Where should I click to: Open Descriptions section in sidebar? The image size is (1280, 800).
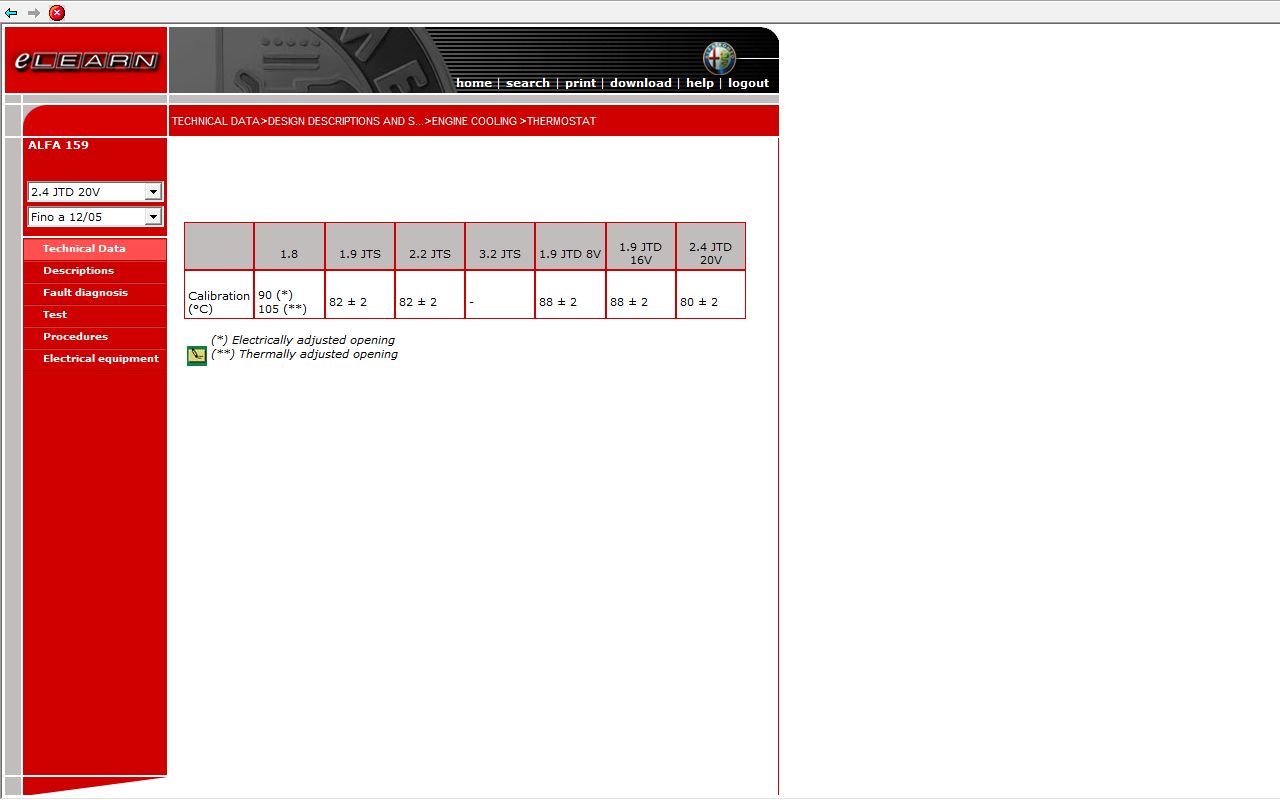[x=78, y=271]
